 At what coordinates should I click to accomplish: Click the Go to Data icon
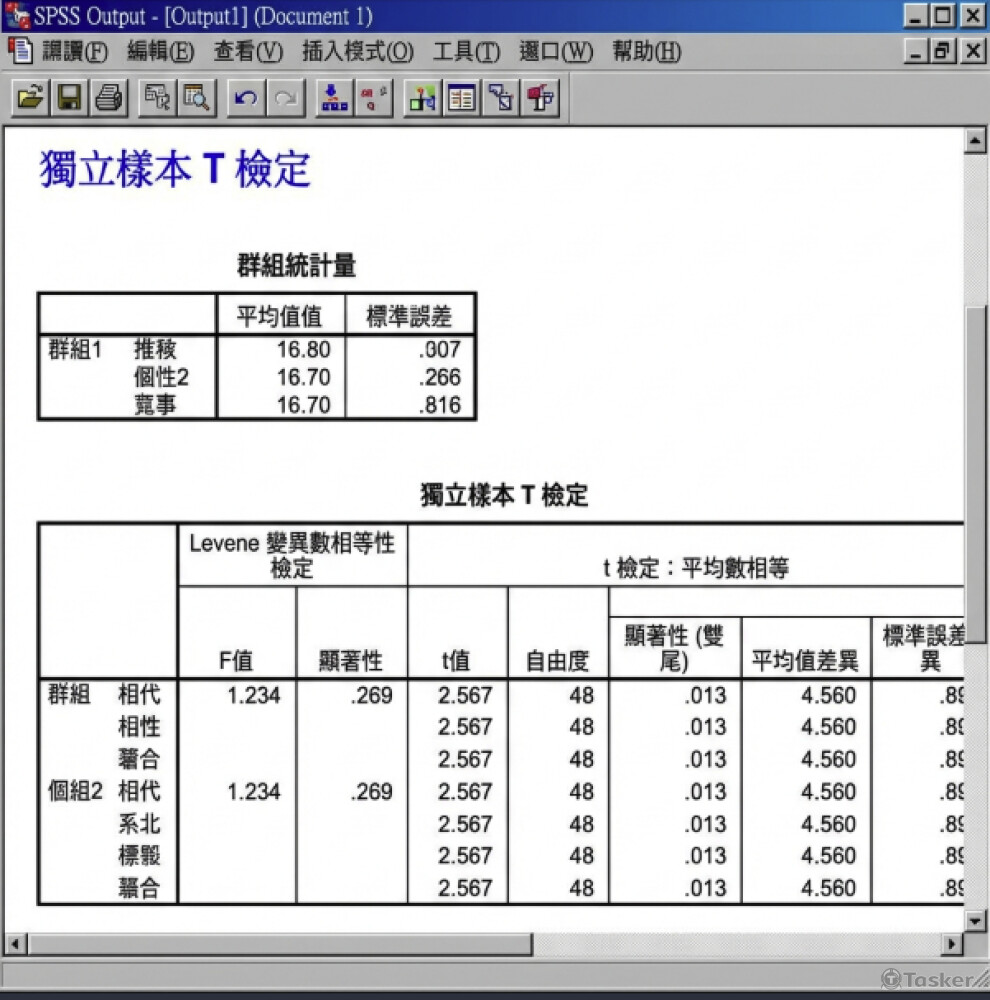(334, 98)
